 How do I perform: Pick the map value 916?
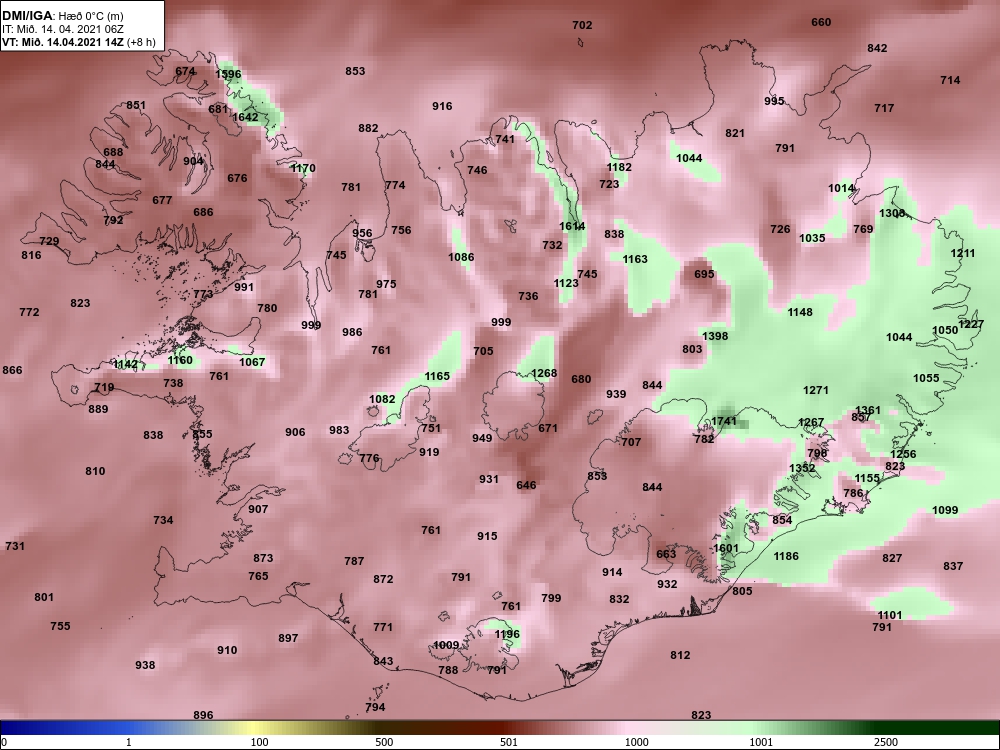pyautogui.click(x=442, y=106)
